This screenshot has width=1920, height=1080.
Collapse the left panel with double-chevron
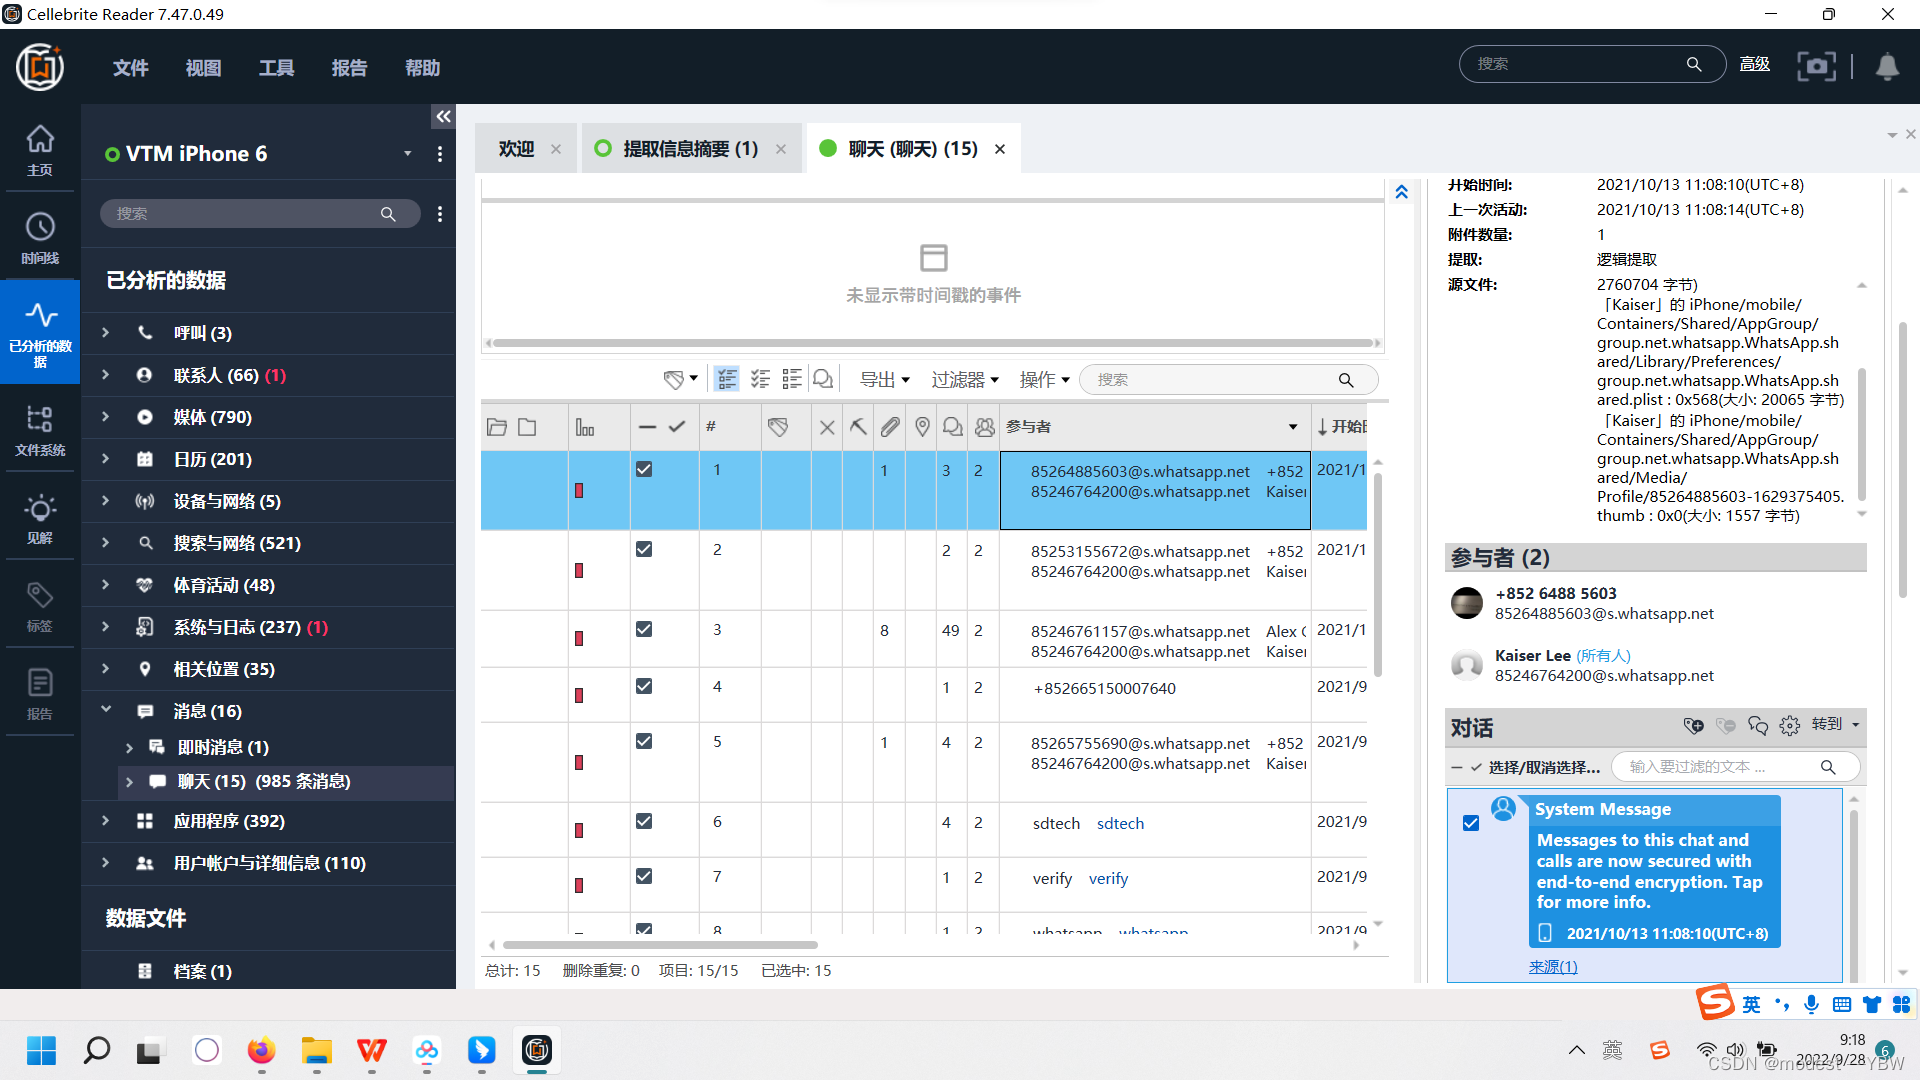pyautogui.click(x=443, y=117)
